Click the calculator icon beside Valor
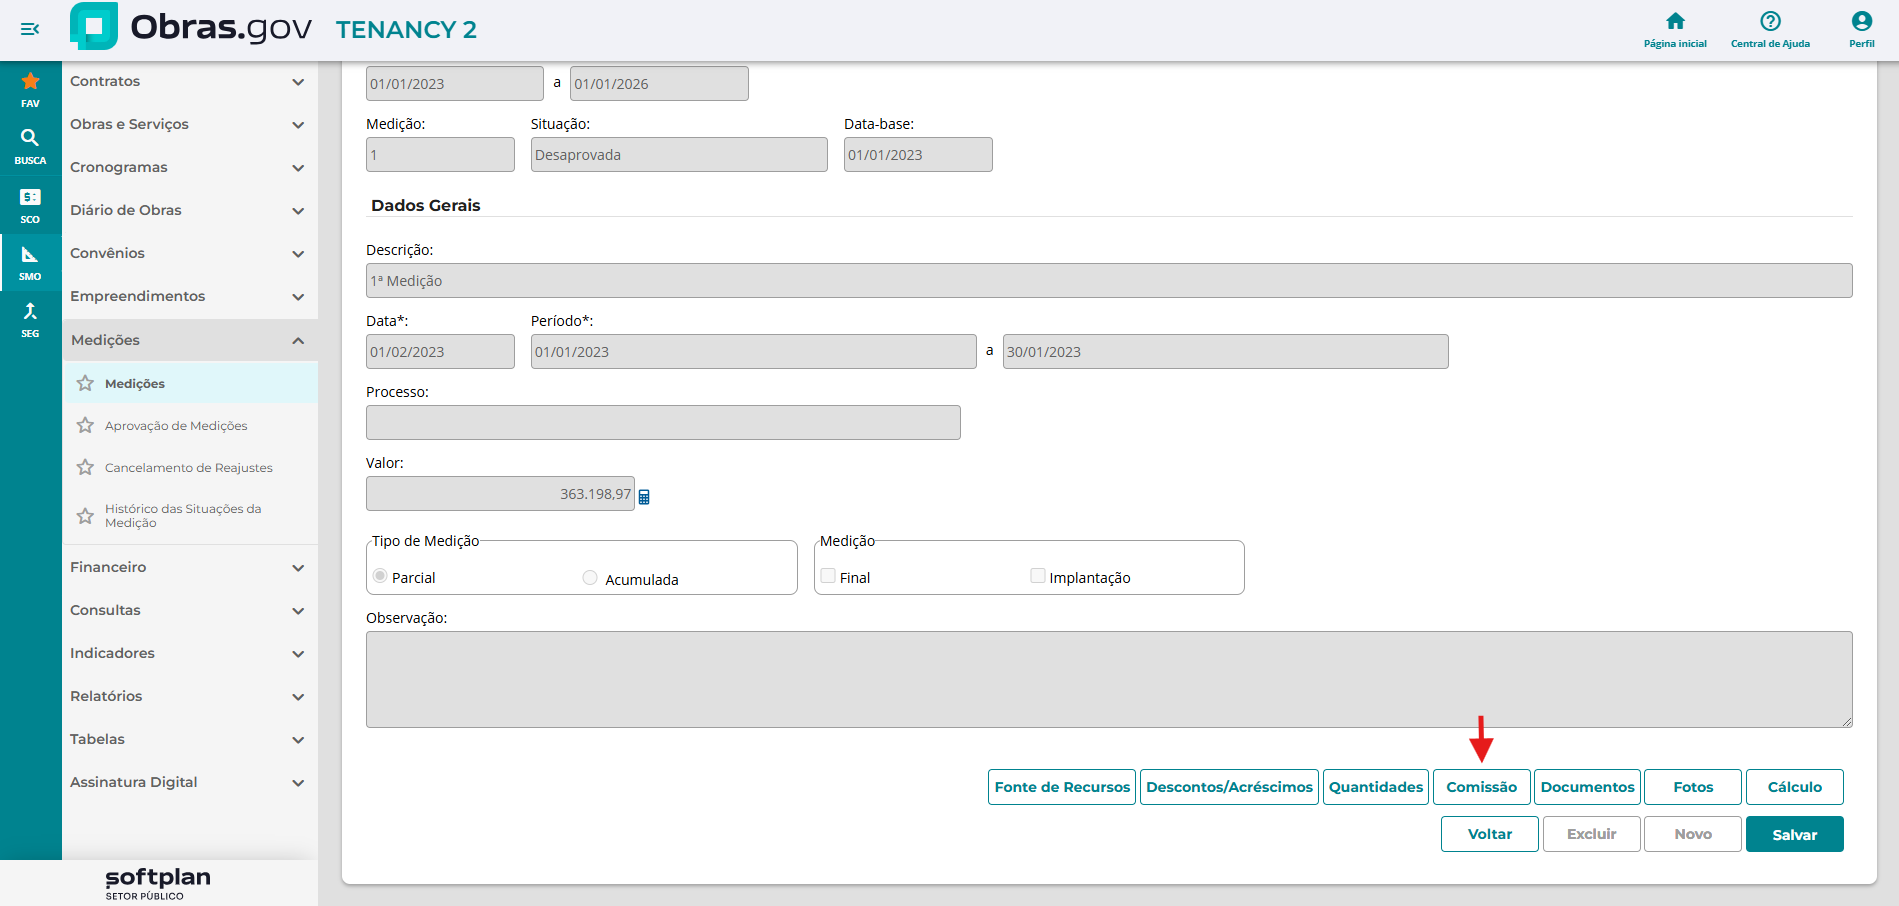The height and width of the screenshot is (906, 1899). [644, 497]
